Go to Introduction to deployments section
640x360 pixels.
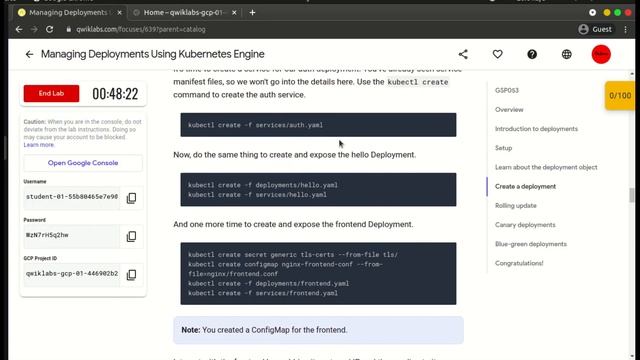pyautogui.click(x=536, y=129)
